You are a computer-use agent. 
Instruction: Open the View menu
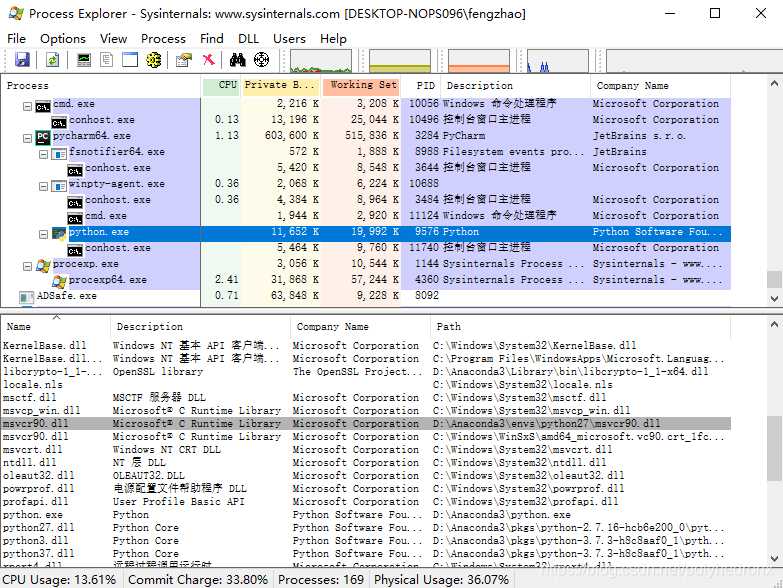point(113,38)
